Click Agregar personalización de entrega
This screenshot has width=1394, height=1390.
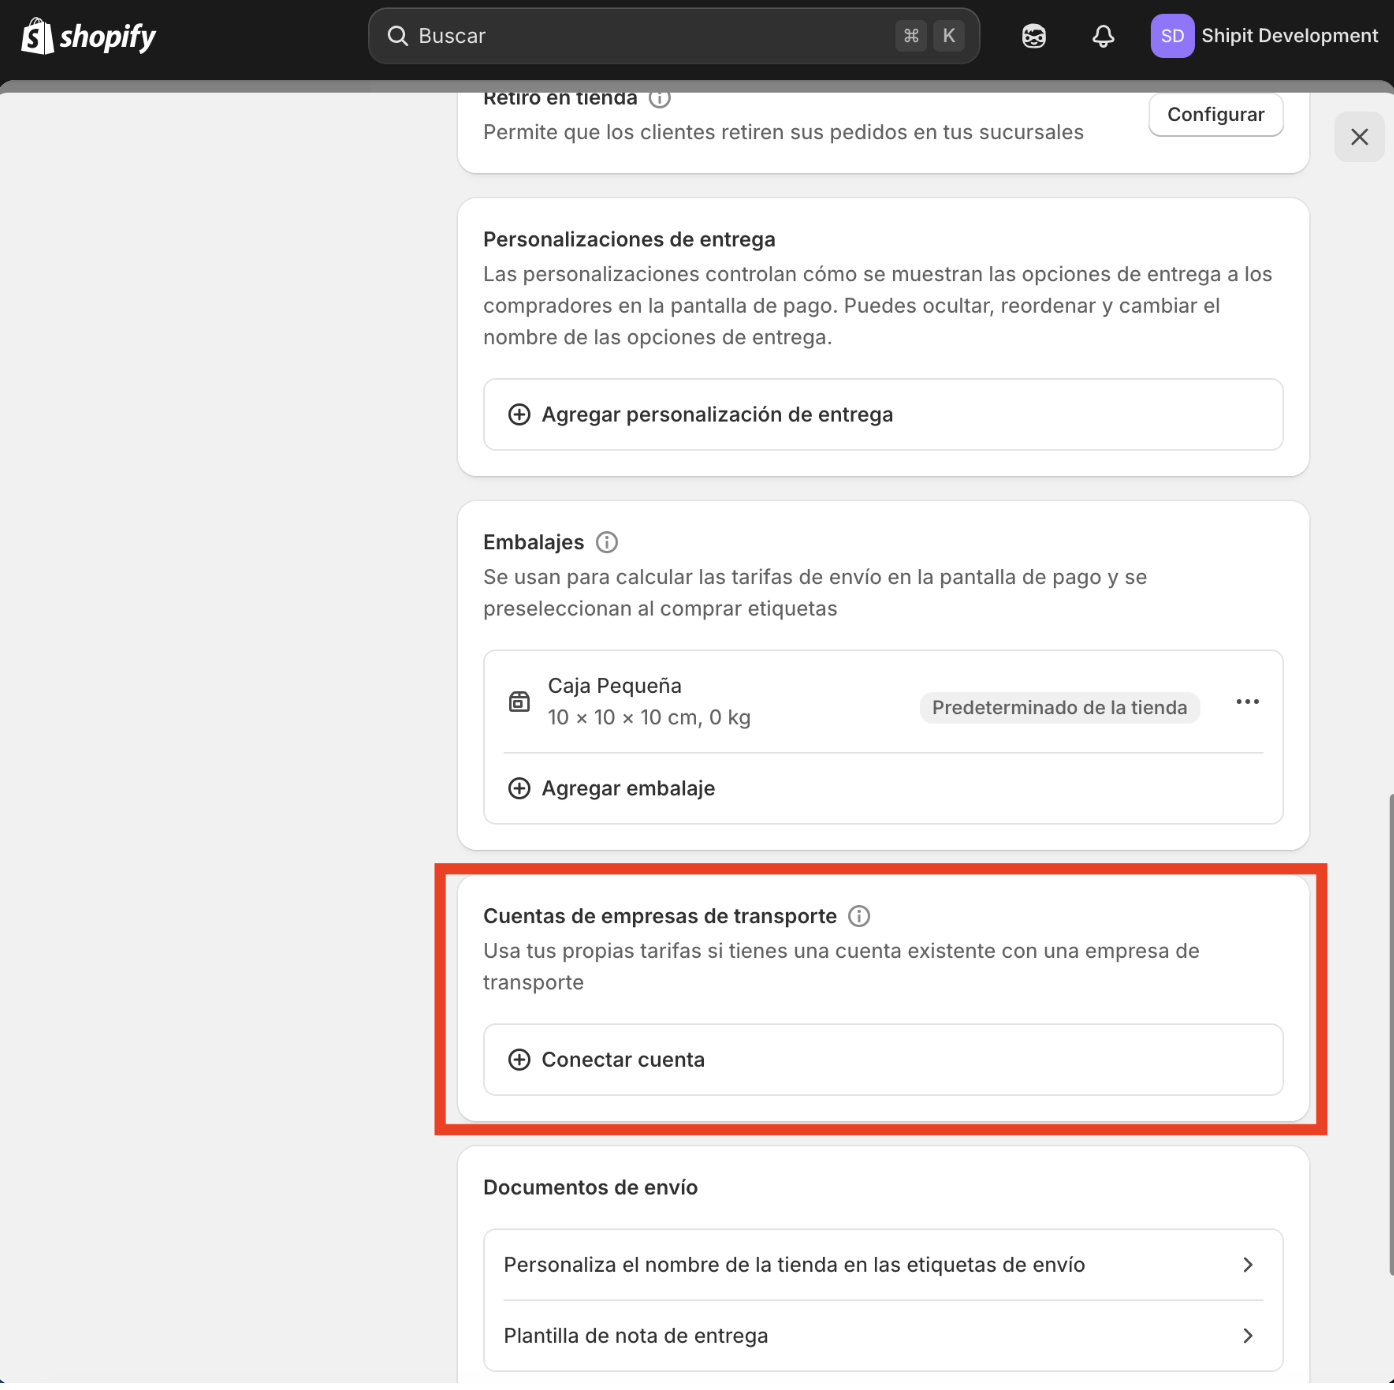(x=716, y=414)
